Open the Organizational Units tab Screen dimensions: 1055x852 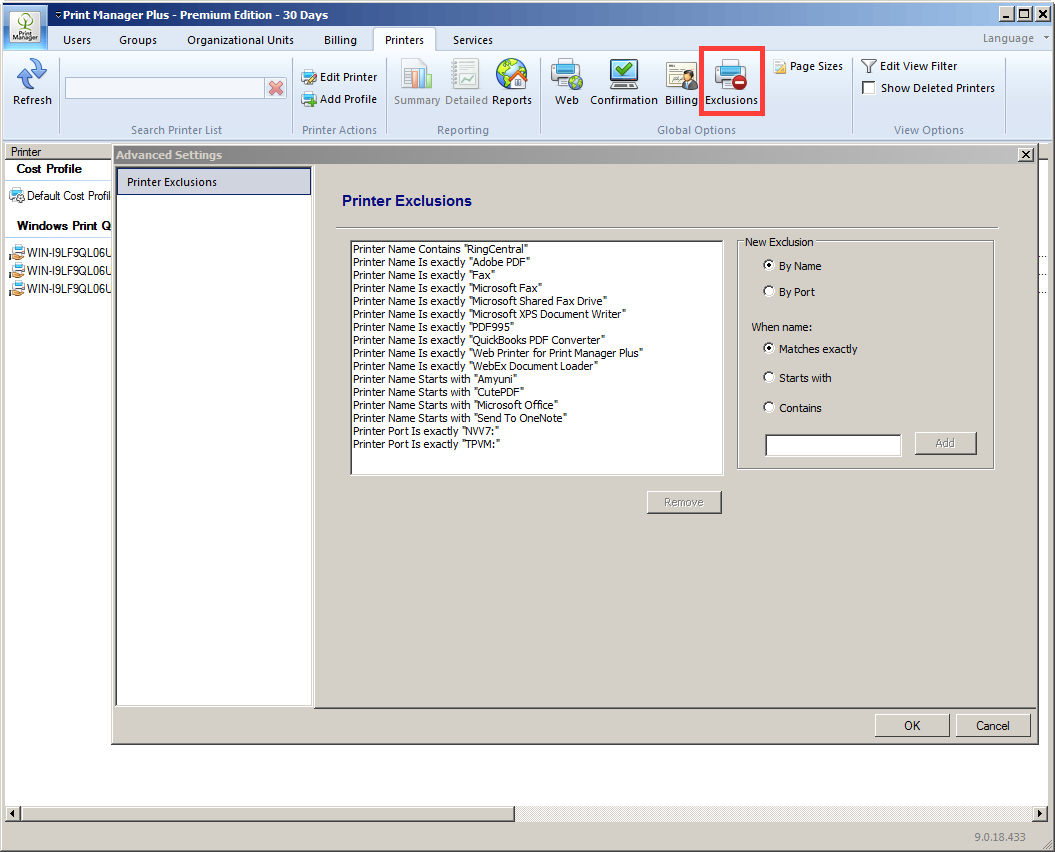coord(240,40)
